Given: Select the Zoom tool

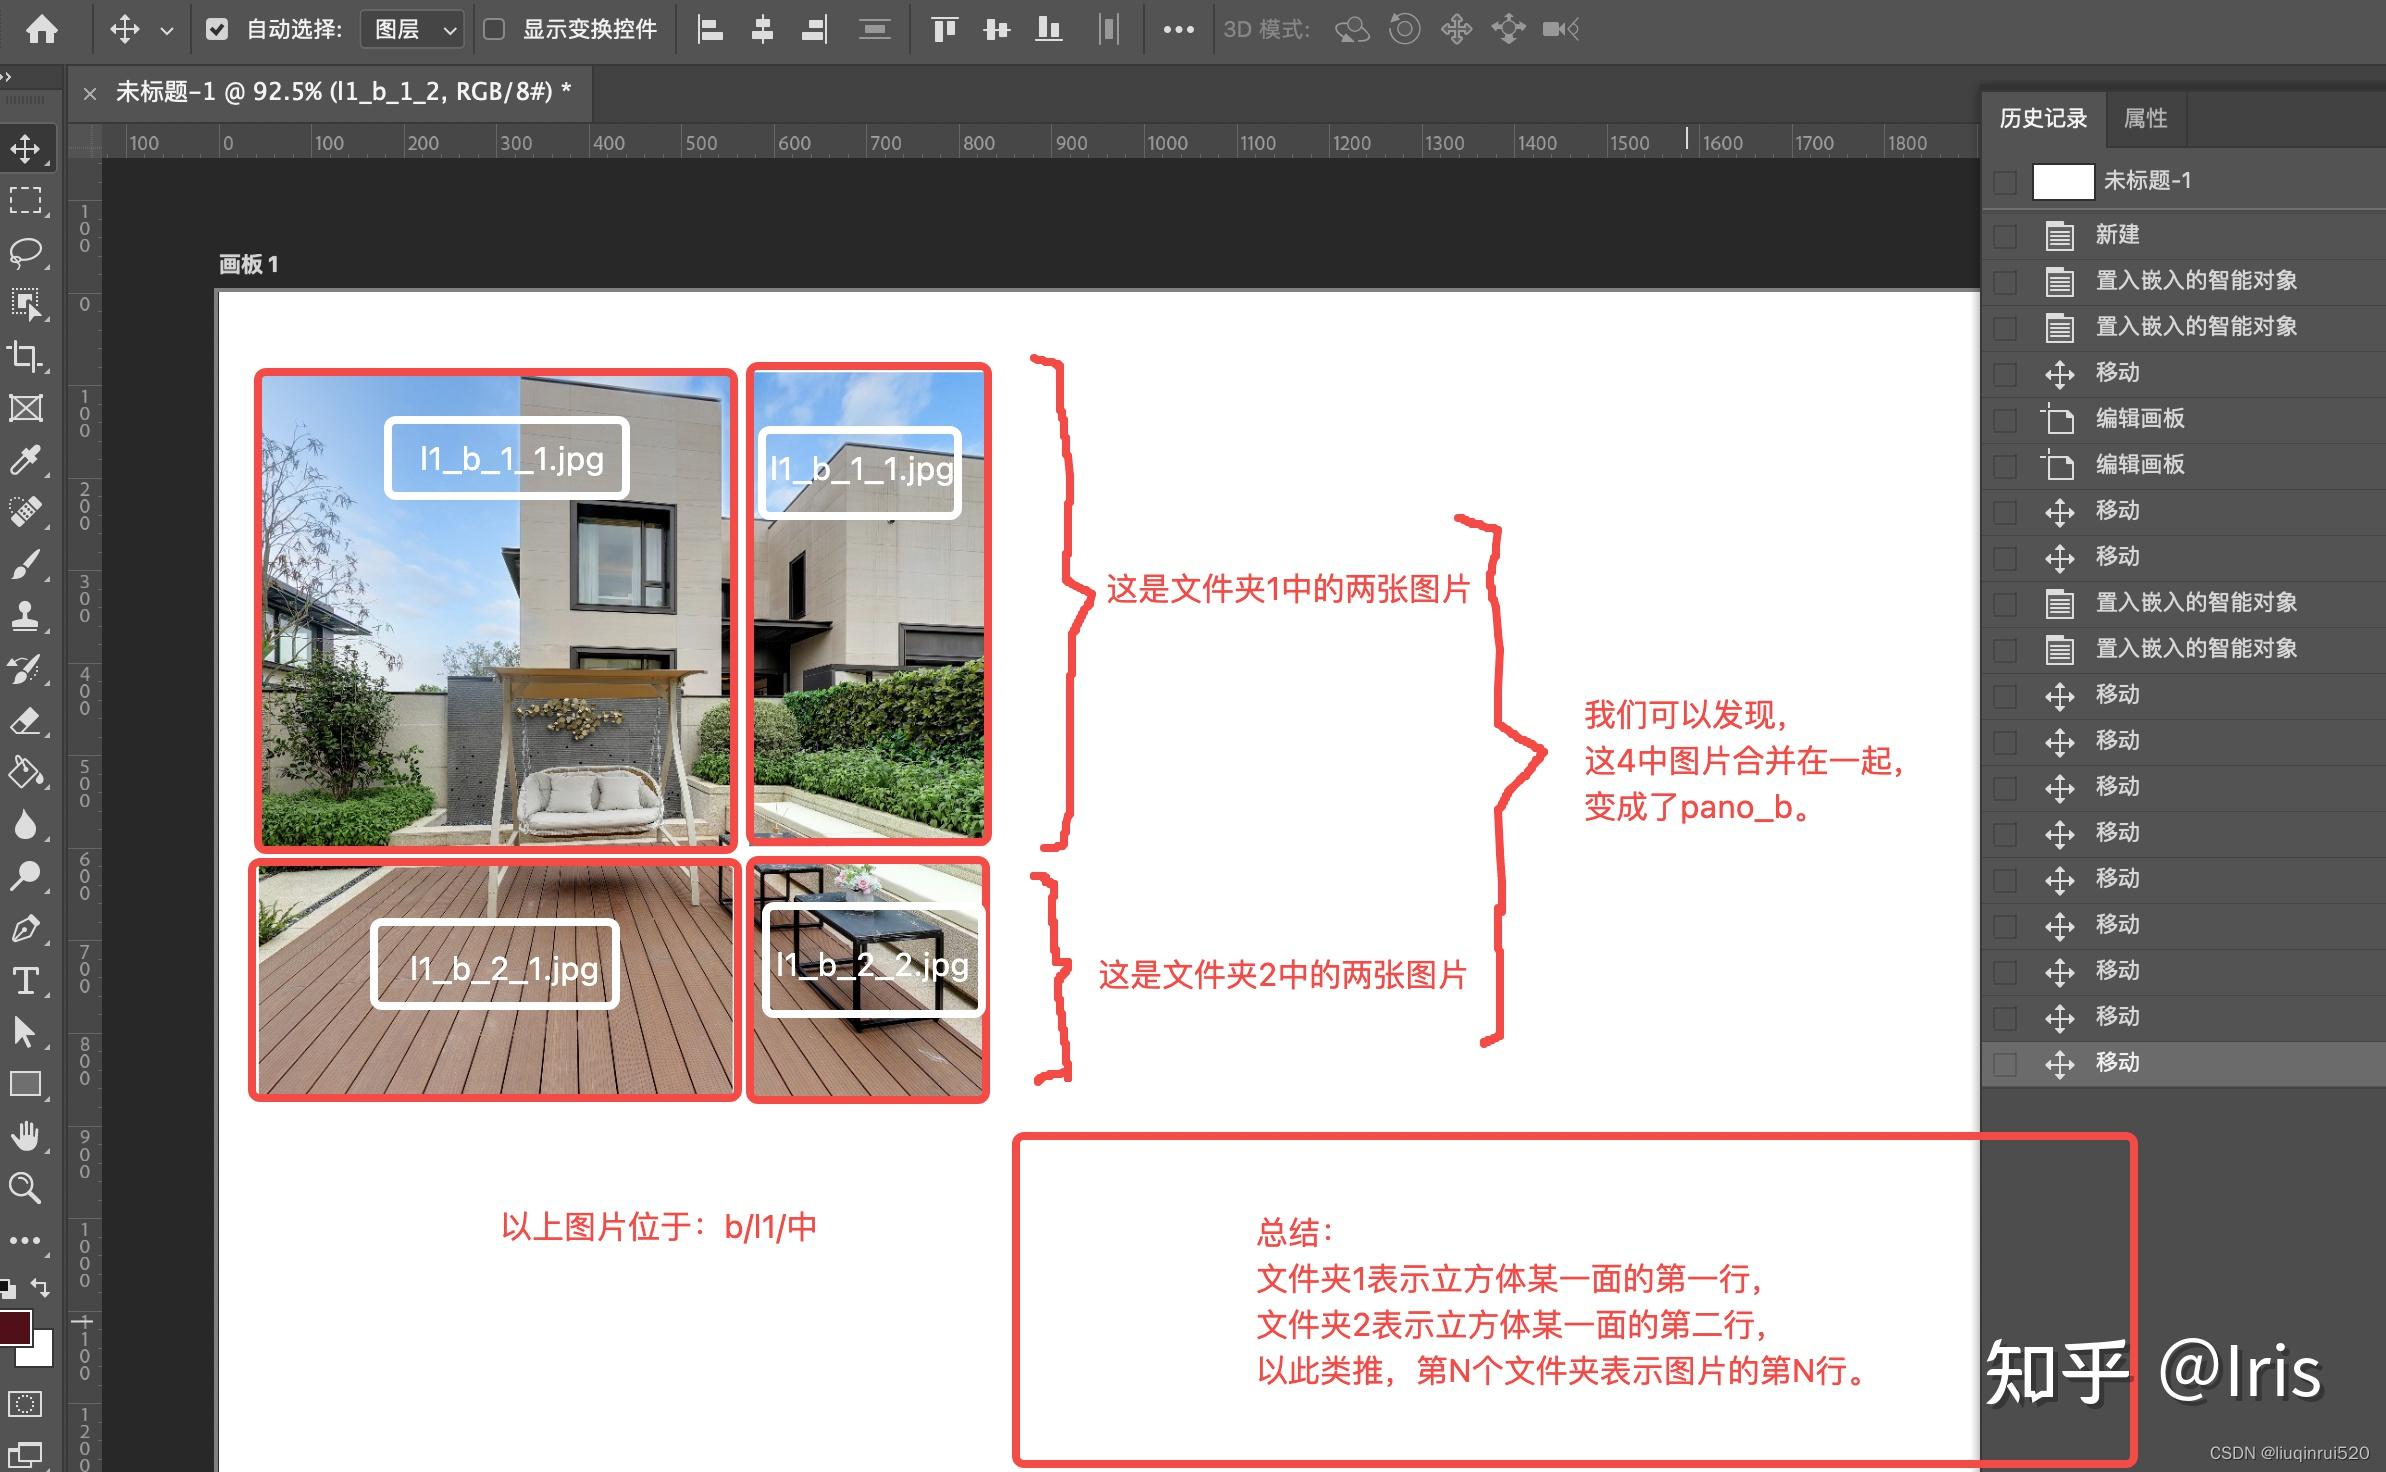Looking at the screenshot, I should tap(27, 1188).
